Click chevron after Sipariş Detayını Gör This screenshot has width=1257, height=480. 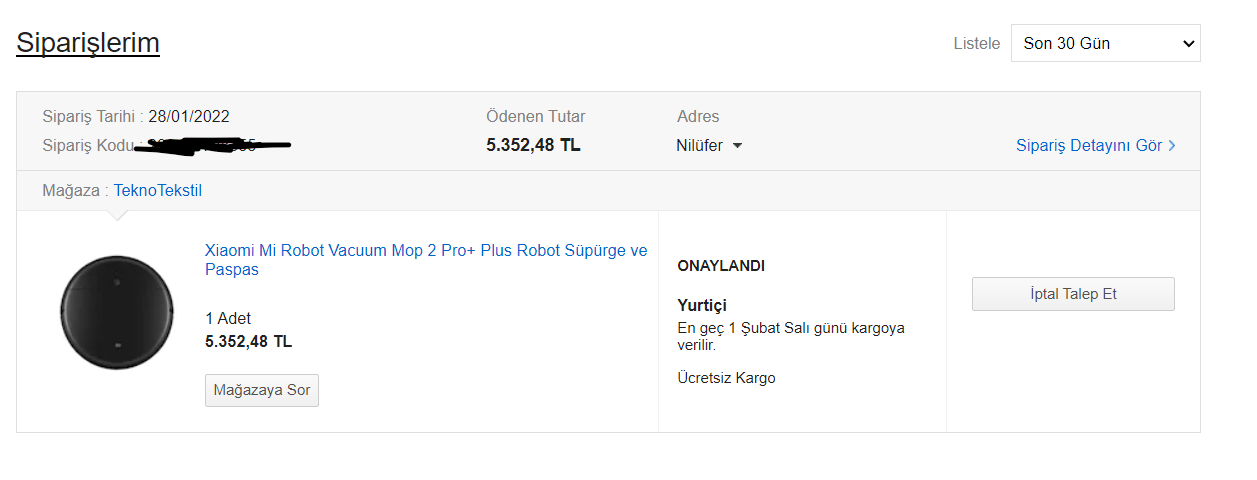tap(1172, 146)
